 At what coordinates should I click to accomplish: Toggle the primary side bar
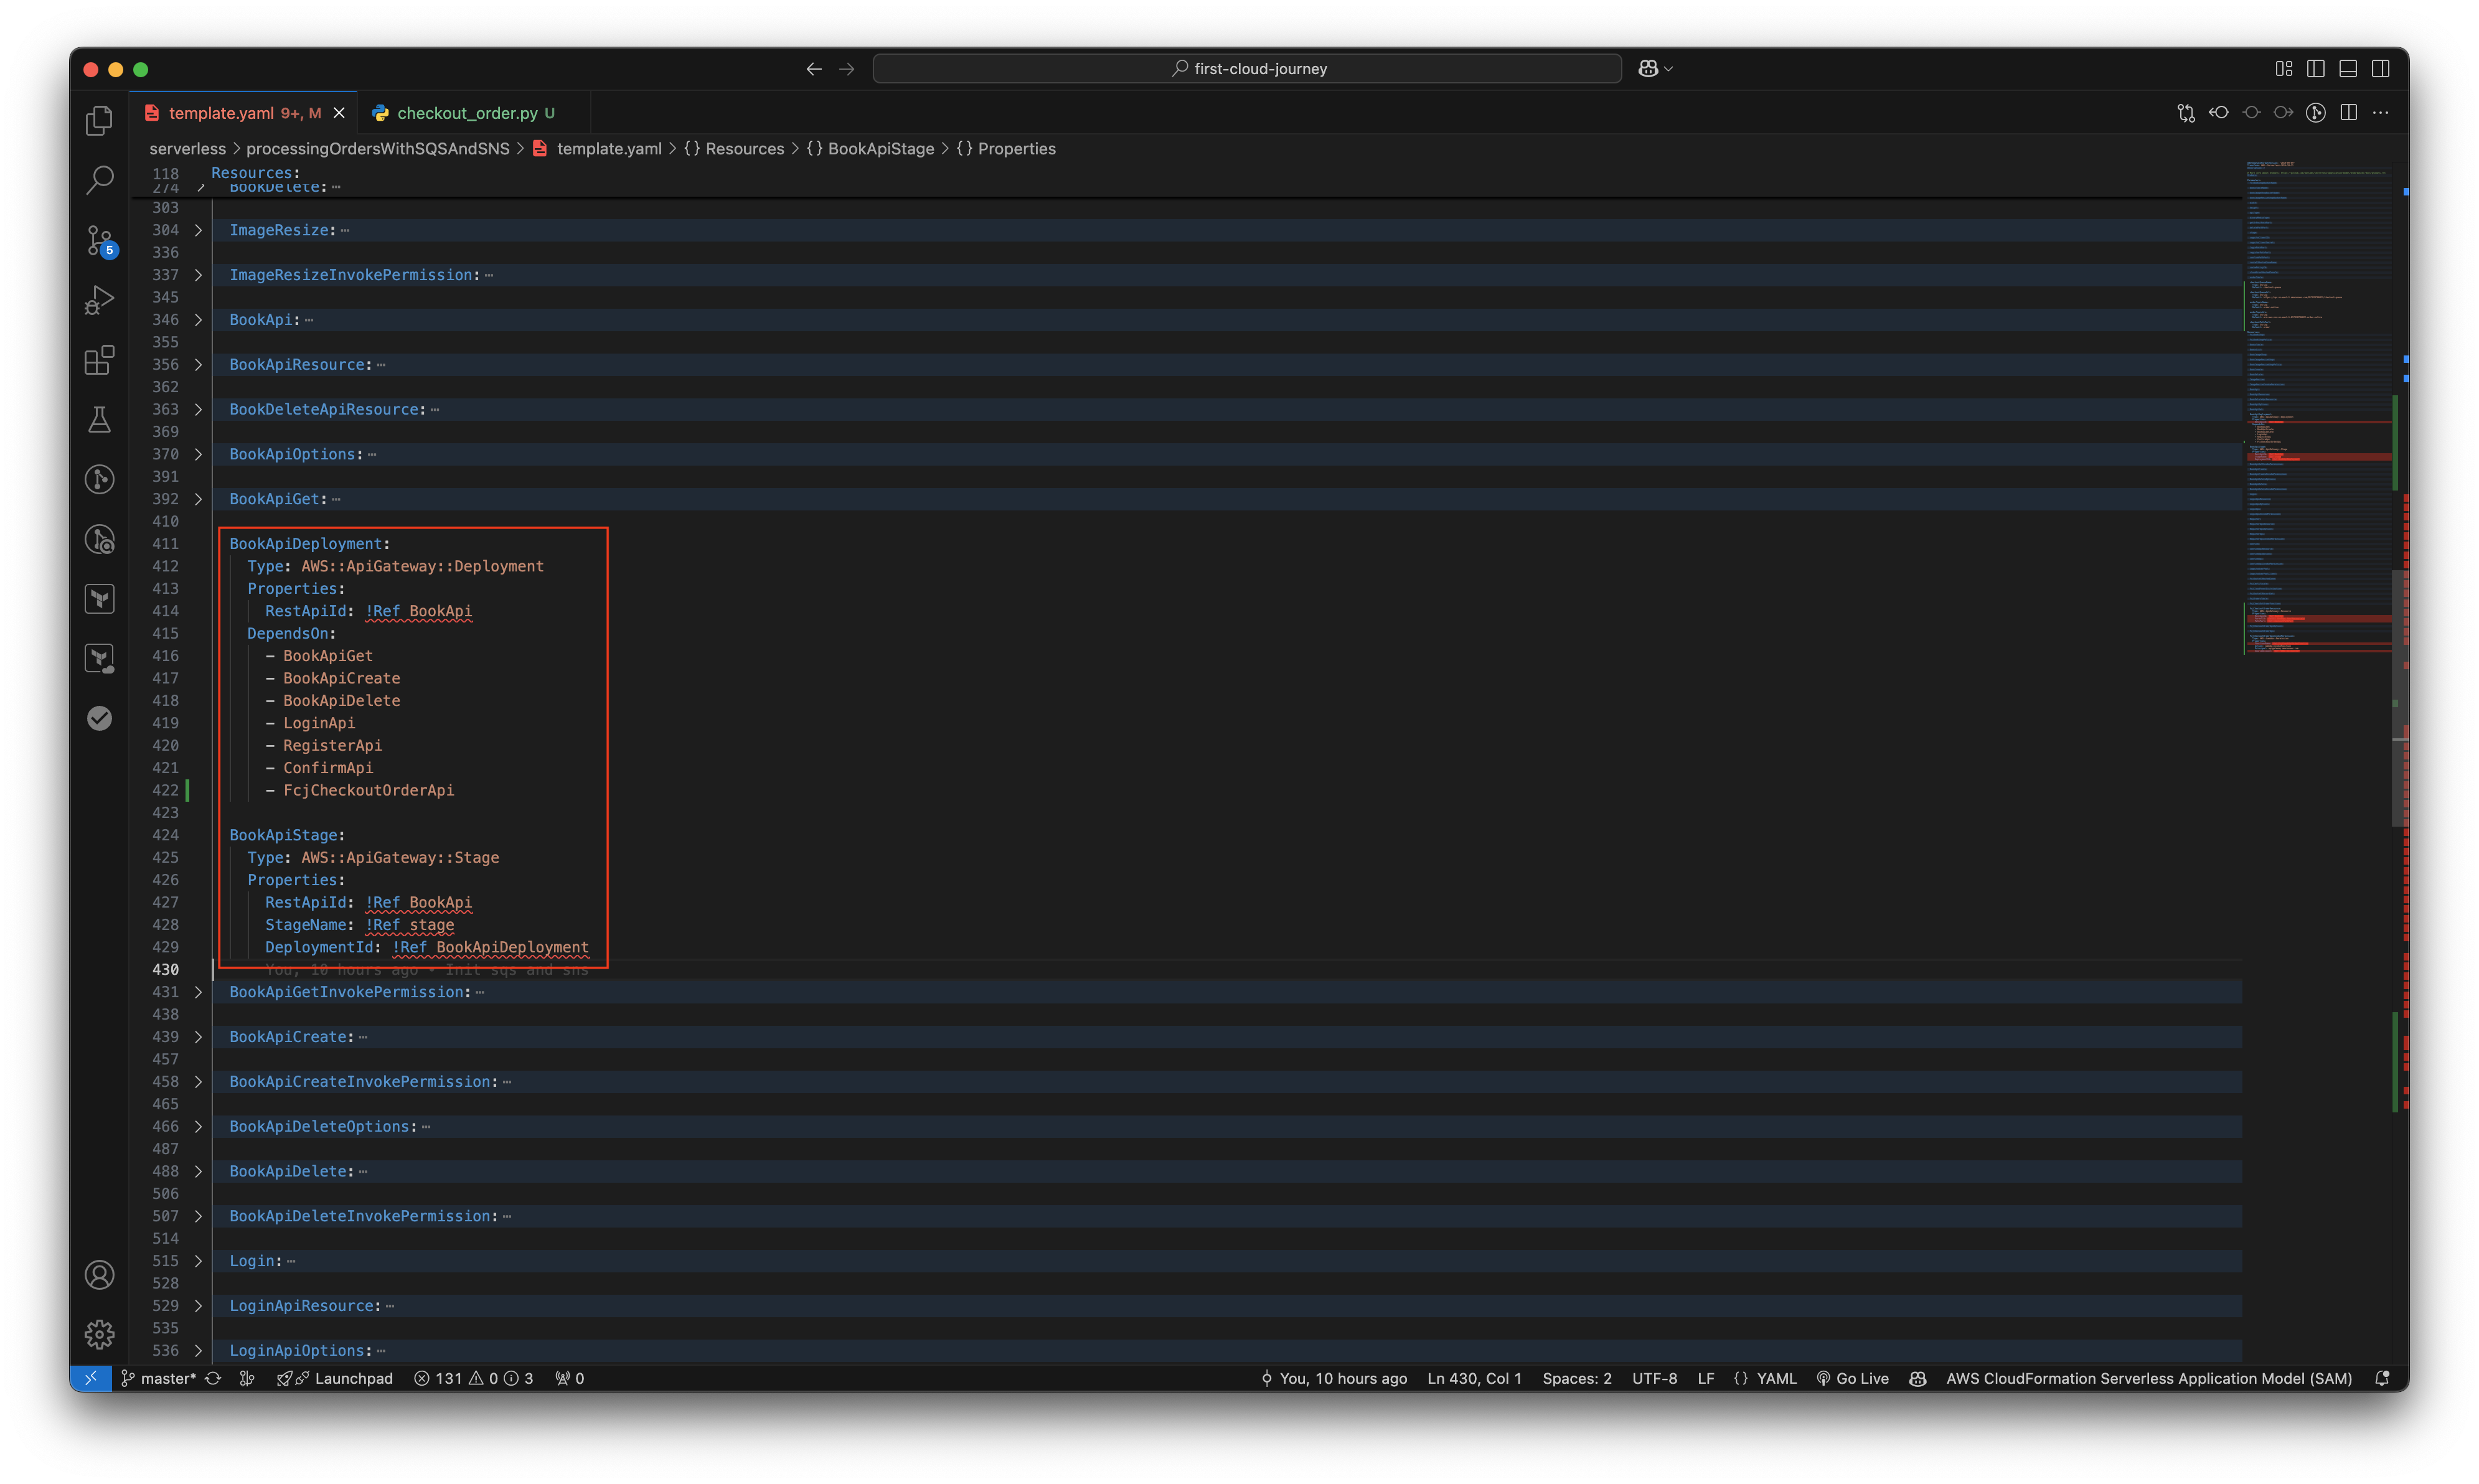2316,69
